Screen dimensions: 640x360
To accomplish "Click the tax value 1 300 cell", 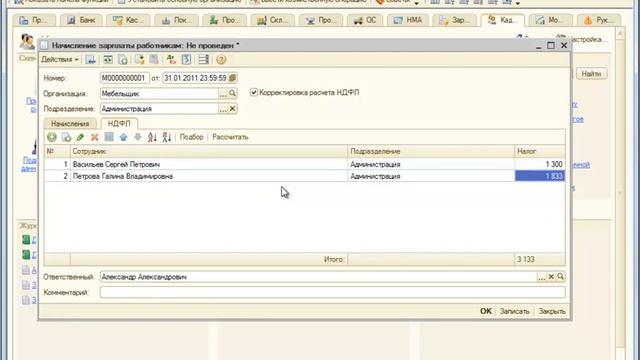I will [x=540, y=164].
